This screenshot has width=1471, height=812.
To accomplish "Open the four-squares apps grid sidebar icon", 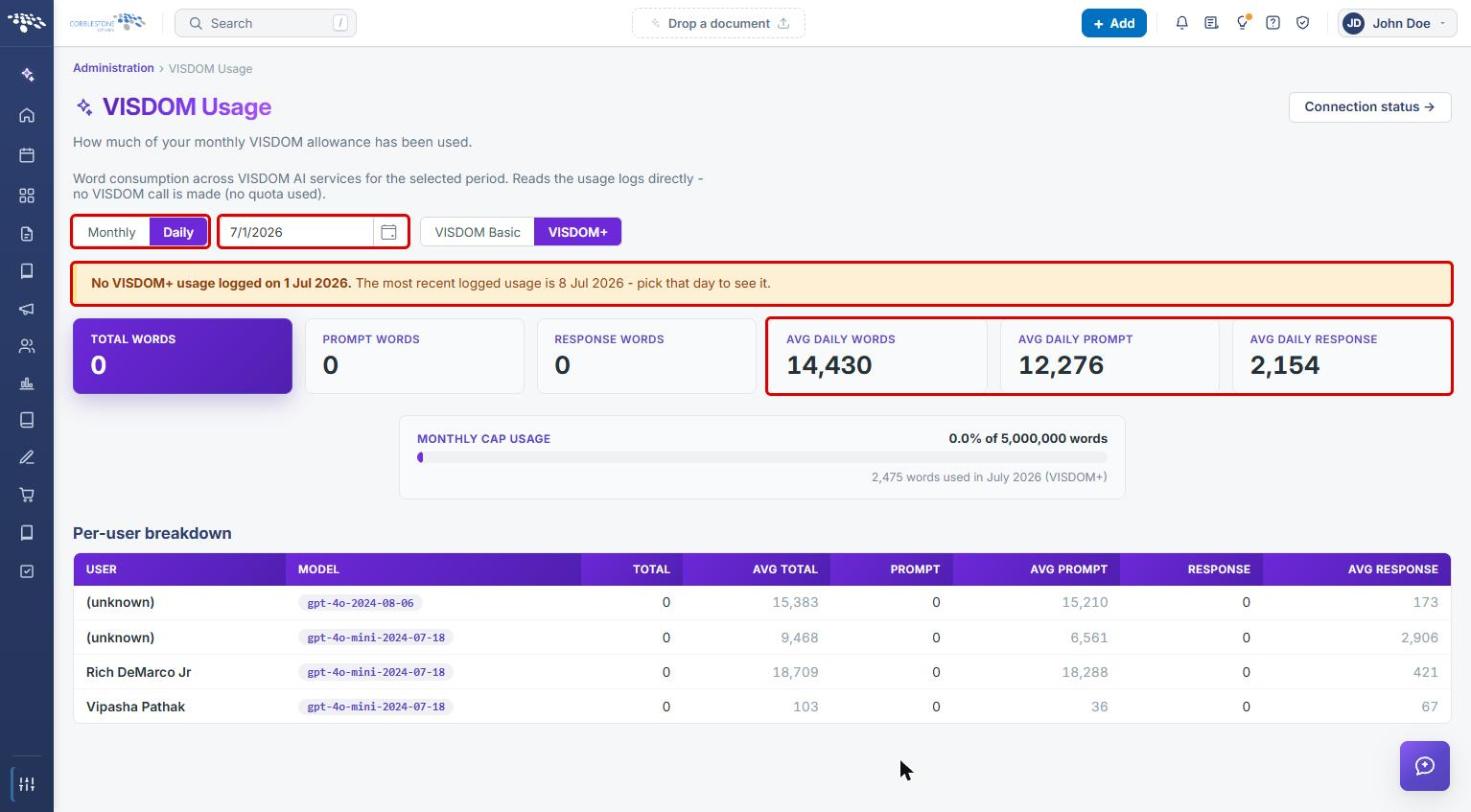I will point(27,195).
